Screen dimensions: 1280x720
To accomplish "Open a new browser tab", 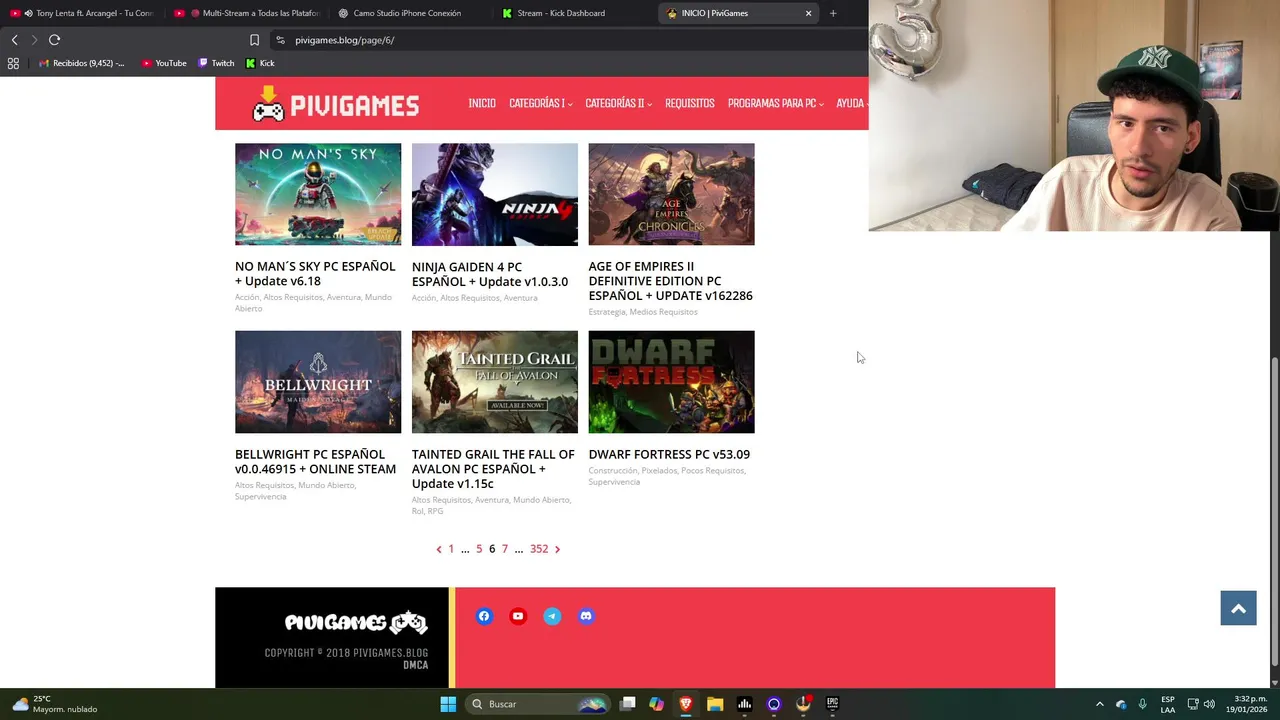I will click(832, 13).
